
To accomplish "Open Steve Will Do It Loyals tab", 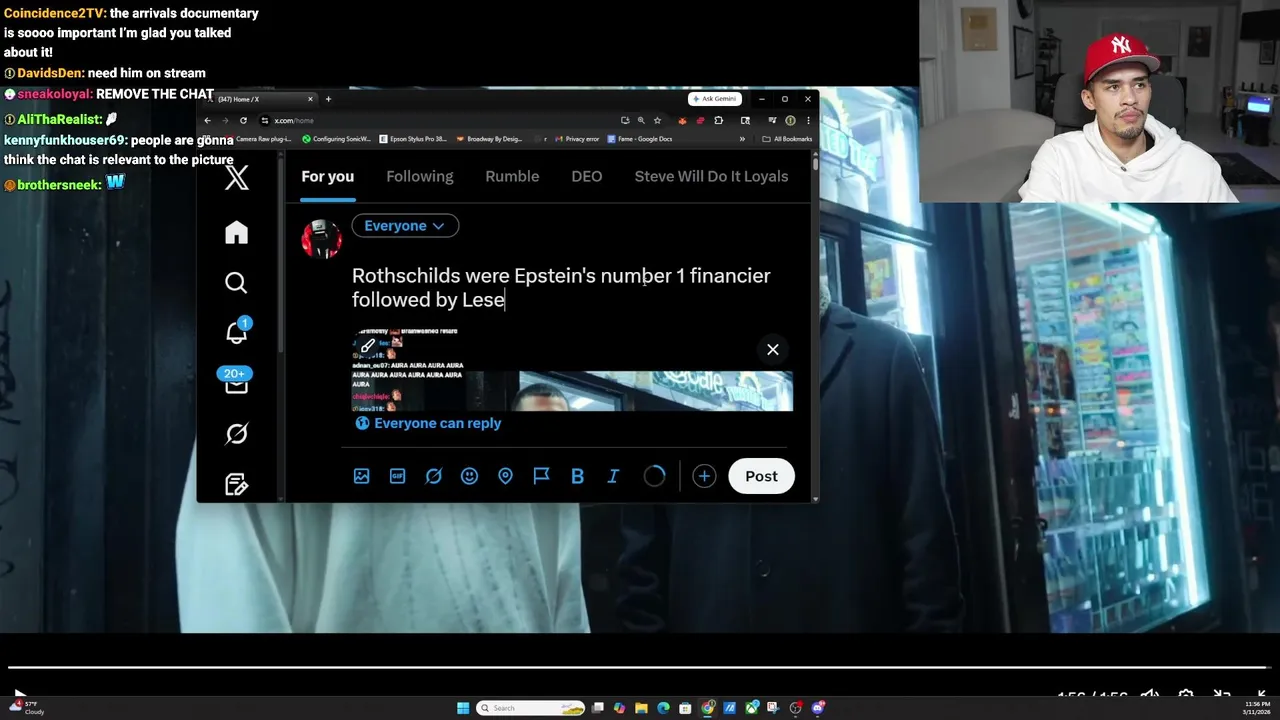I will click(x=711, y=176).
